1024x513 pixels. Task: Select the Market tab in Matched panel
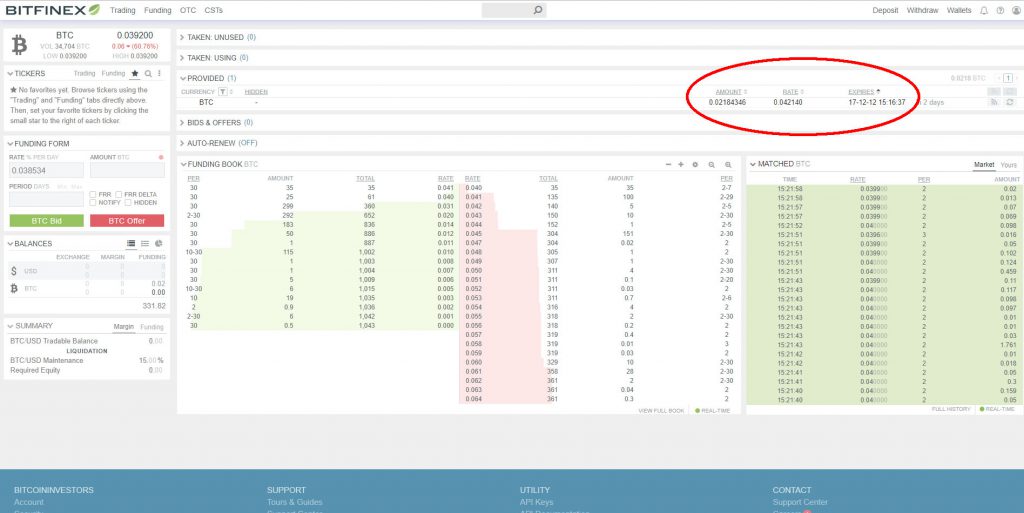984,165
